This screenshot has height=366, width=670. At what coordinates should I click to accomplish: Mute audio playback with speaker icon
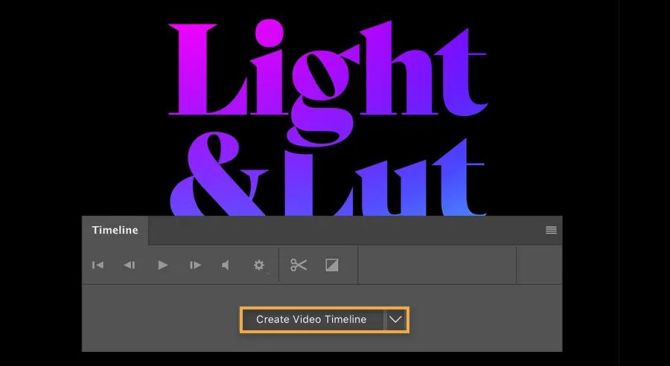(x=226, y=265)
